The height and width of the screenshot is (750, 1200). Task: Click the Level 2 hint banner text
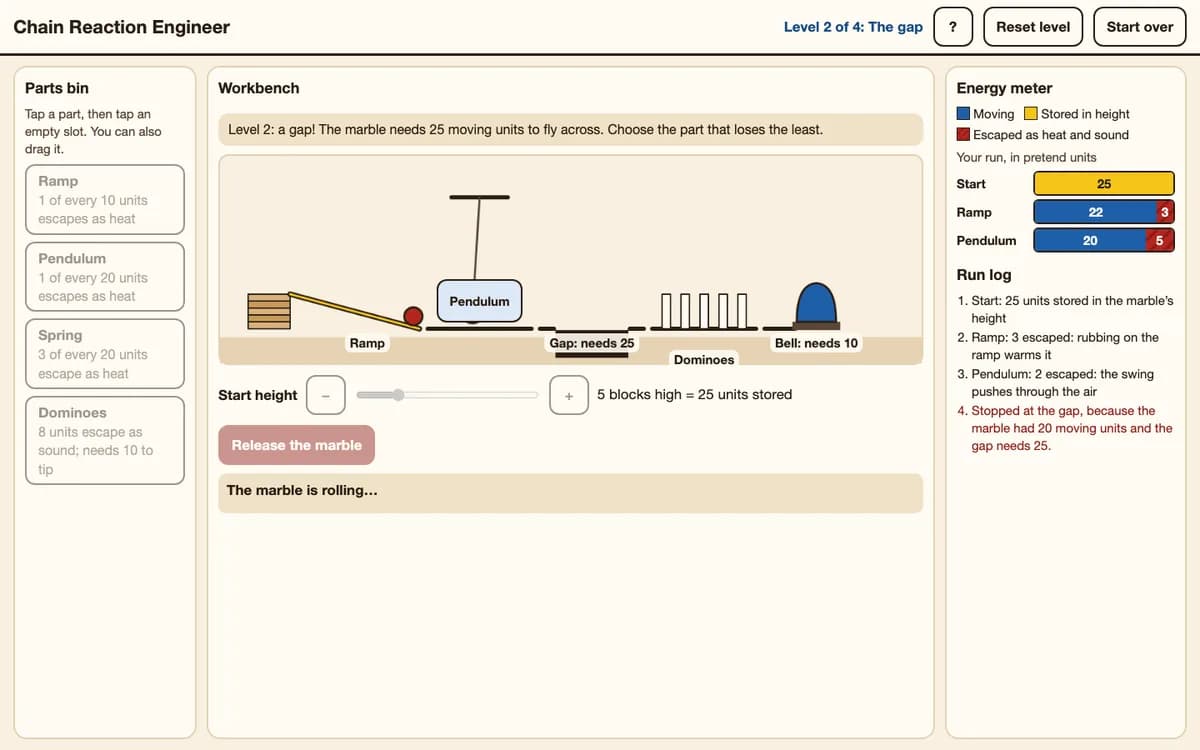[525, 130]
